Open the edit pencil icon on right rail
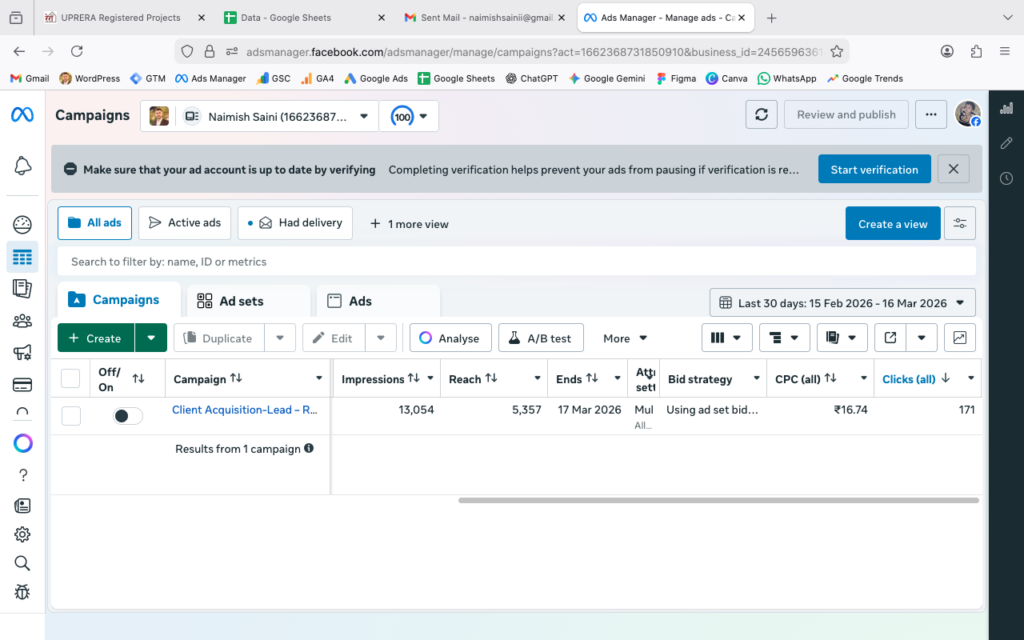1024x640 pixels. click(1006, 143)
